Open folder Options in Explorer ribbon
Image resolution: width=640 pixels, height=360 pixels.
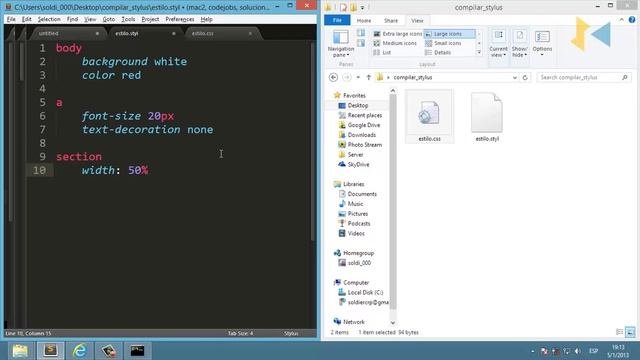point(542,43)
